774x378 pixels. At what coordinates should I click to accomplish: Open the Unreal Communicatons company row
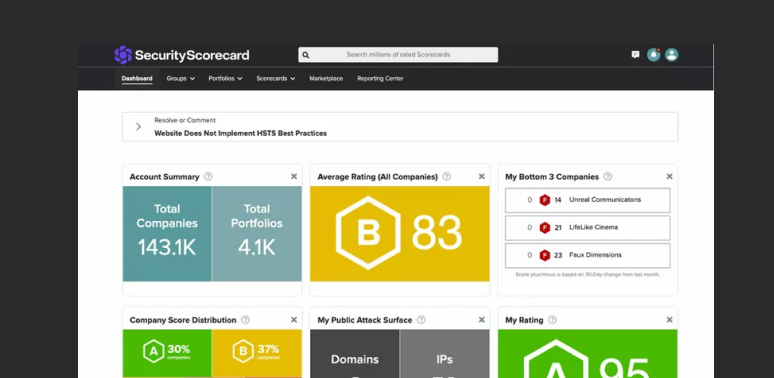(587, 200)
